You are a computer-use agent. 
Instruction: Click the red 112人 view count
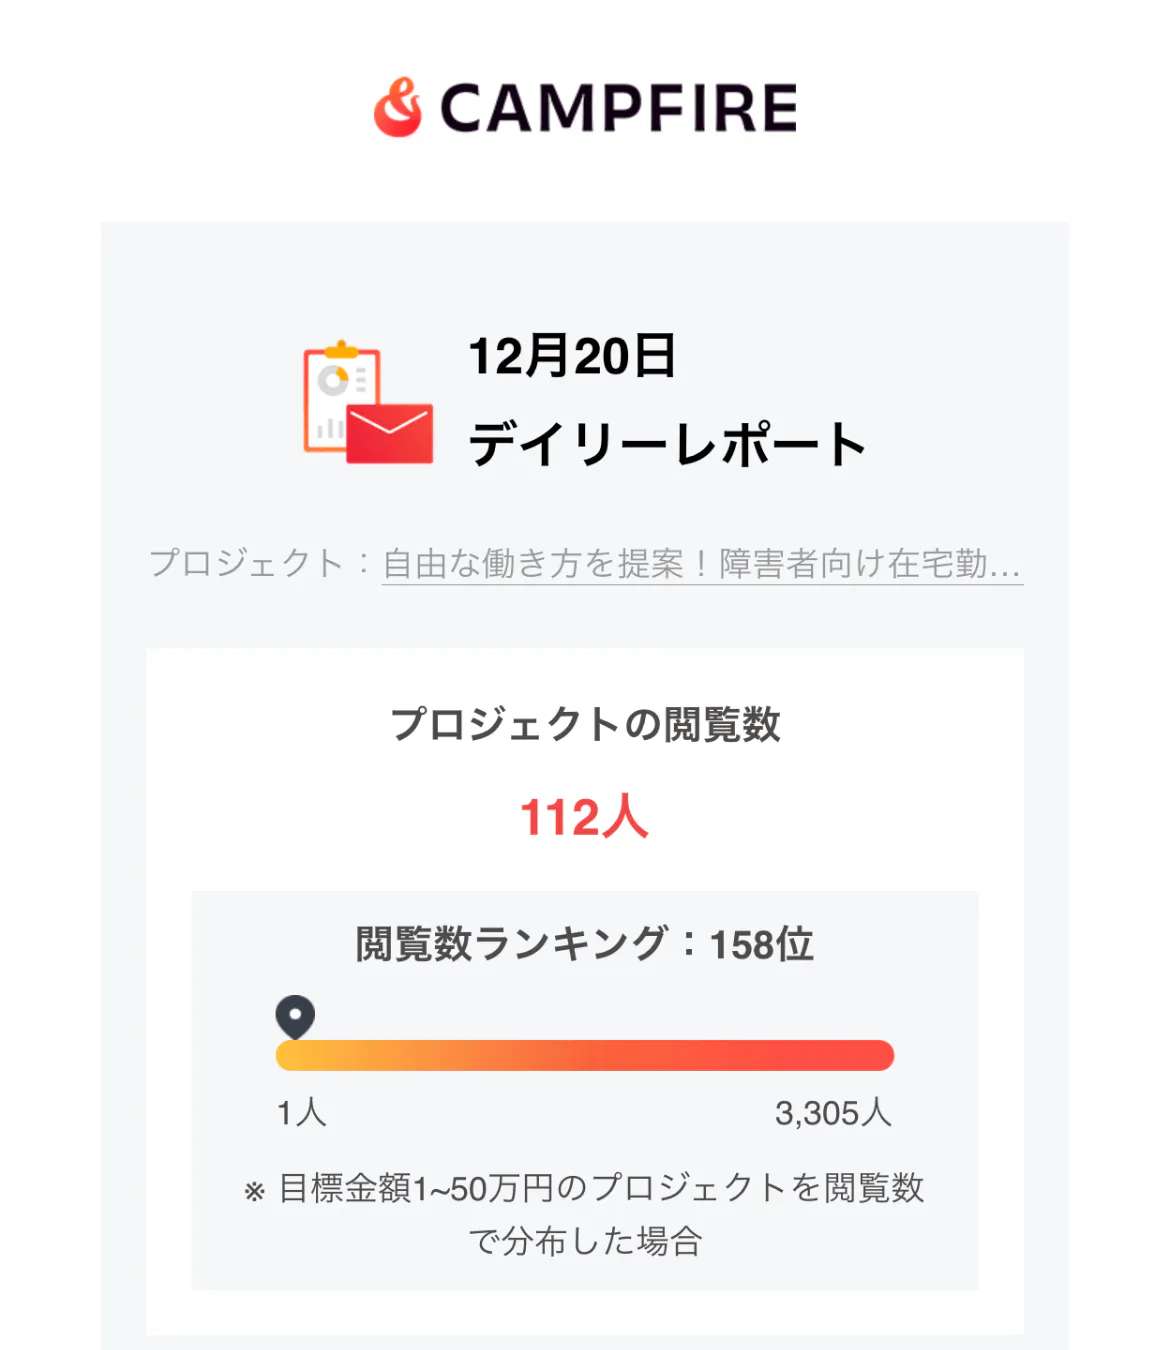pos(585,817)
